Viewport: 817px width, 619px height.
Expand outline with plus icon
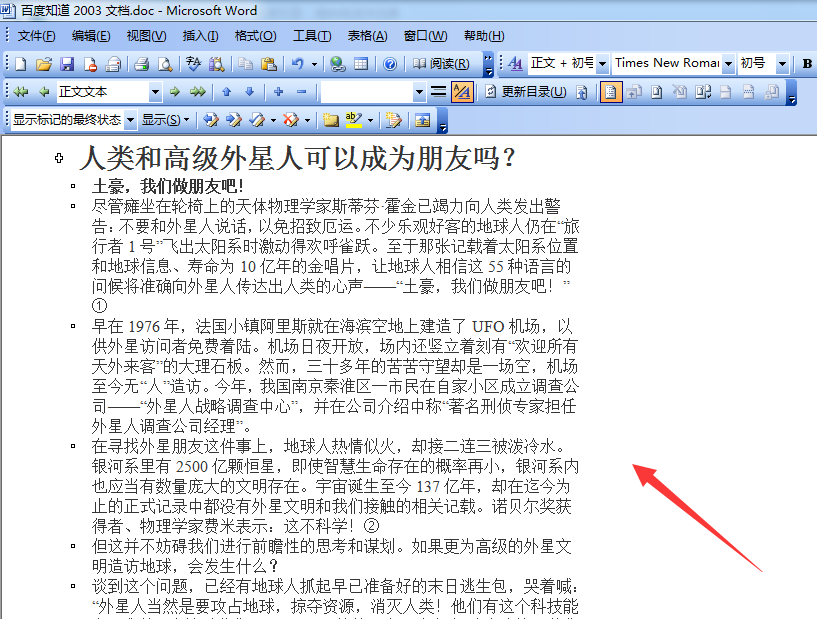click(278, 92)
